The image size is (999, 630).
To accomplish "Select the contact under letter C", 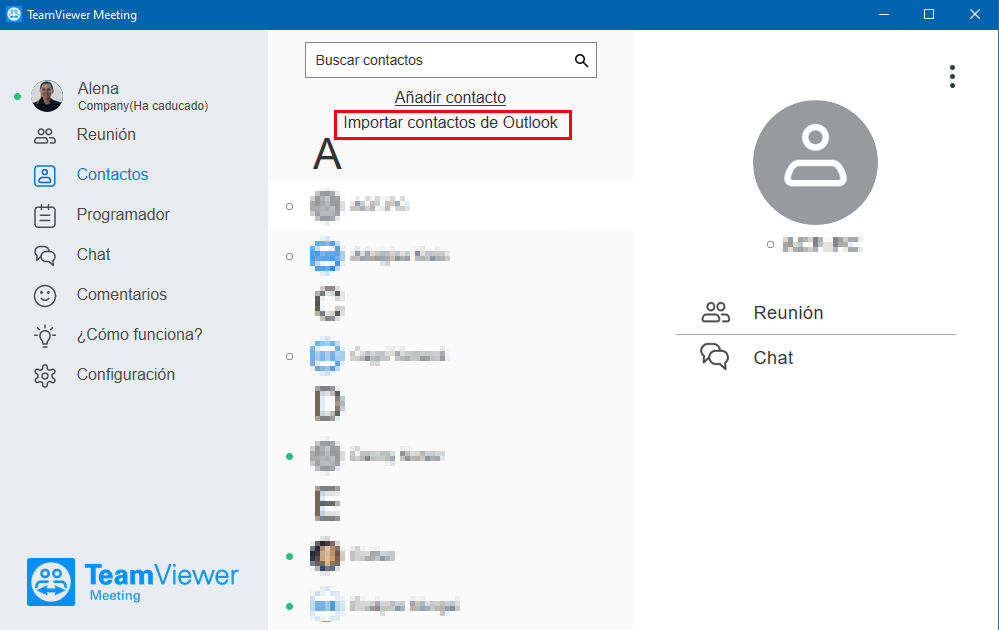I will coord(450,355).
